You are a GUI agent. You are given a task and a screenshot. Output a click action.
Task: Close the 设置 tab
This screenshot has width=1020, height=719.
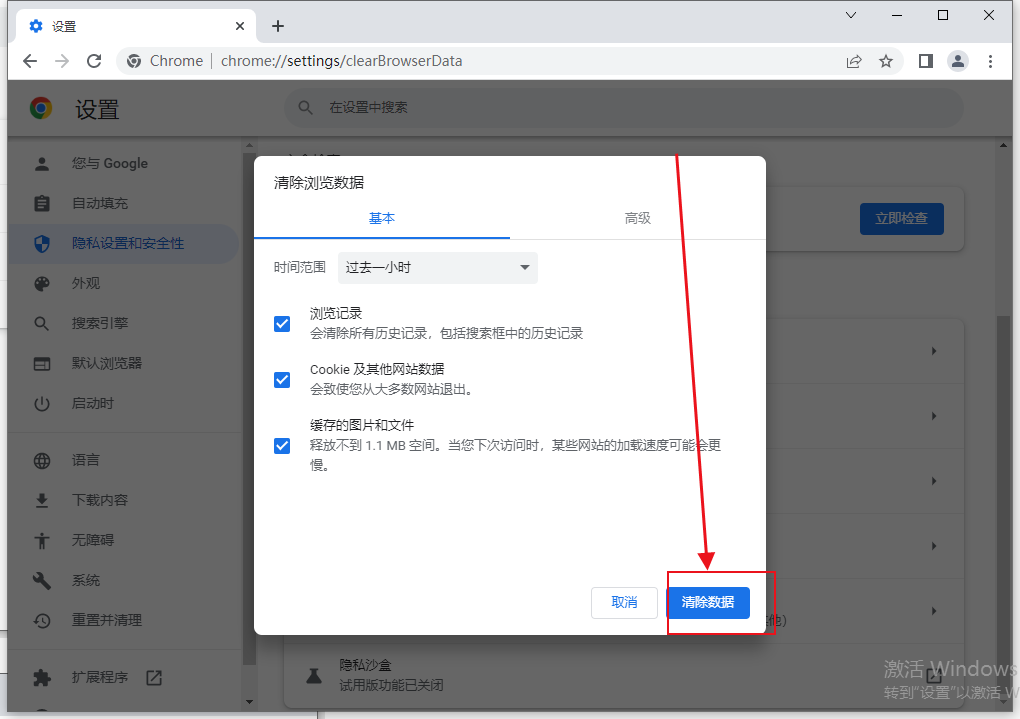(240, 26)
